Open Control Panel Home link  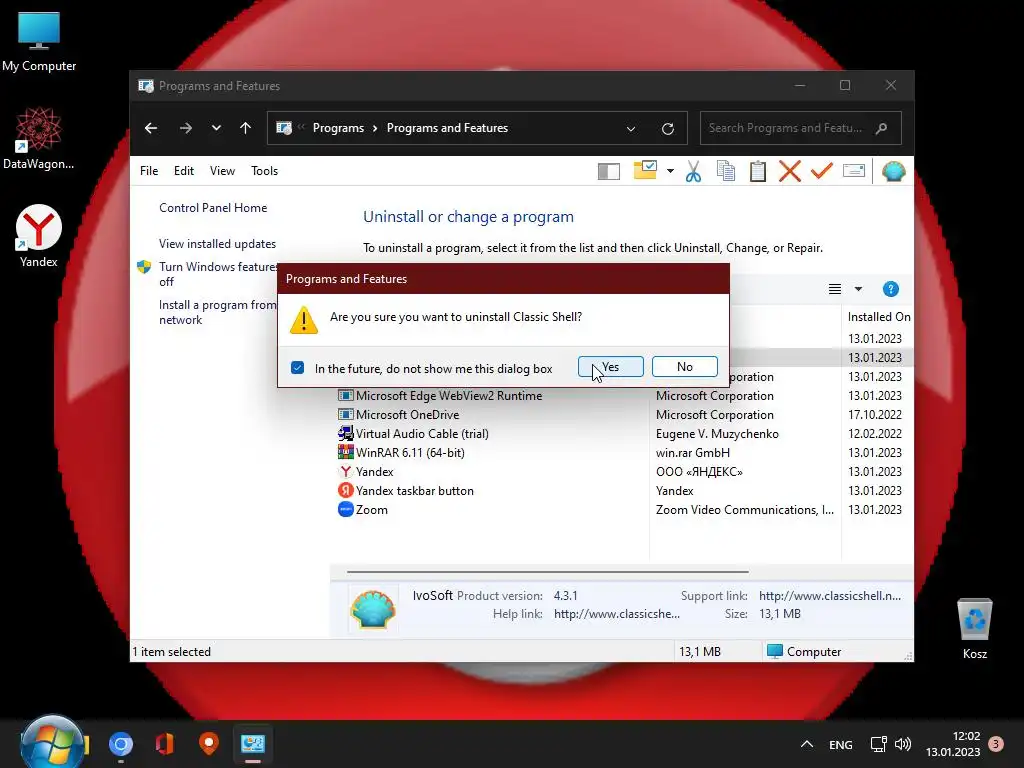(x=213, y=208)
